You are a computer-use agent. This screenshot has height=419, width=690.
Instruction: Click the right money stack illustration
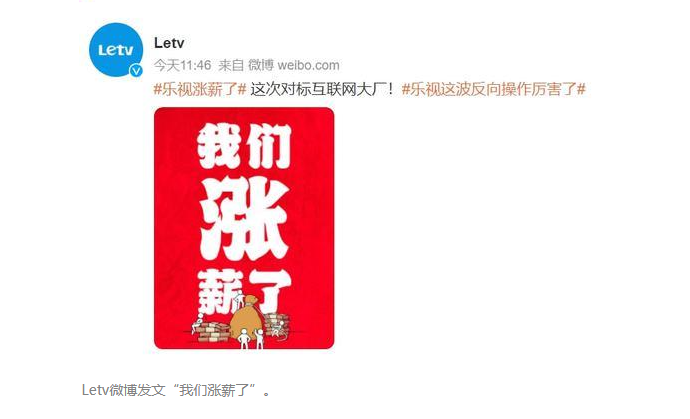coord(276,325)
